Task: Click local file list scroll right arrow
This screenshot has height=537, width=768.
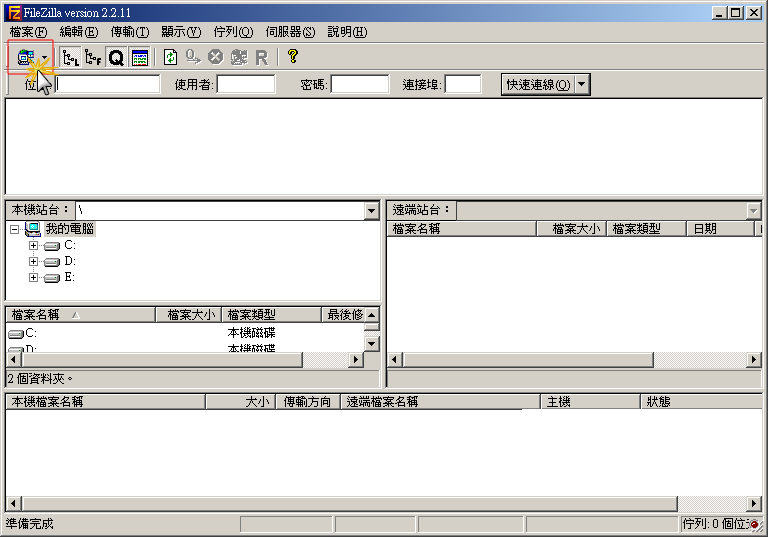Action: tap(356, 360)
